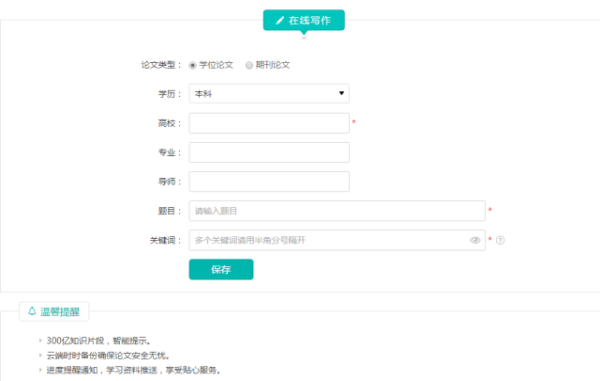Screen dimensions: 600x381
Task: Click the 在线写作 tab header
Action: 304,20
